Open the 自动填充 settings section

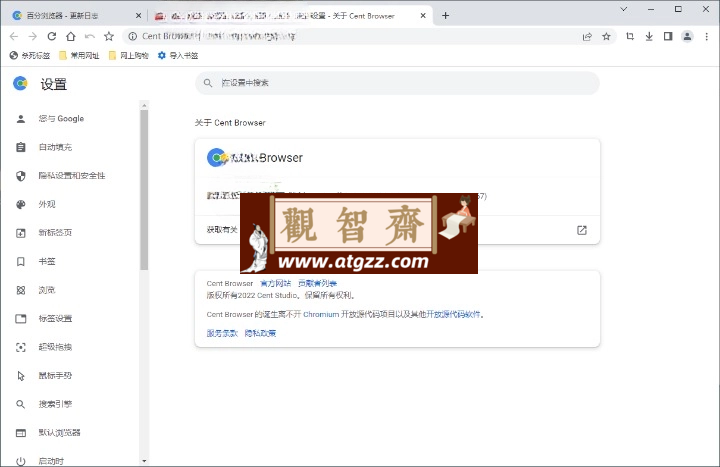pos(55,147)
